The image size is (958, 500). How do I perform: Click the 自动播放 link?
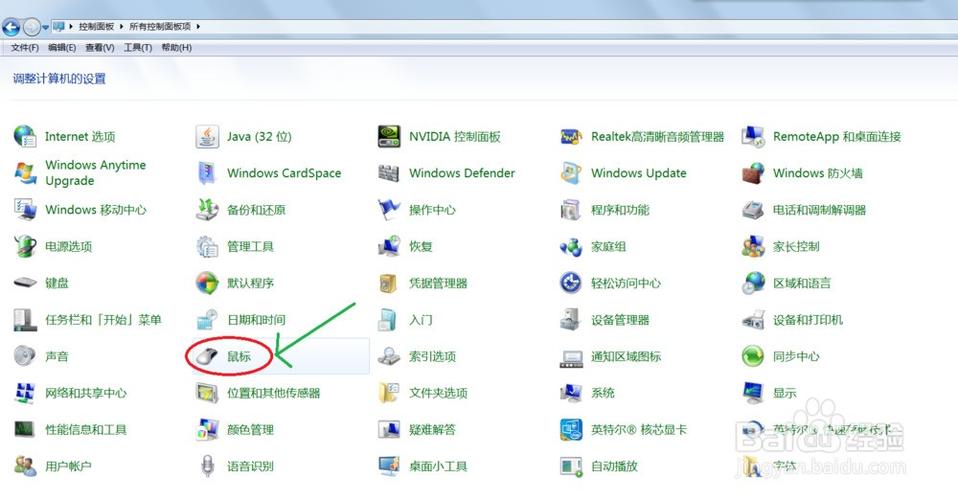pyautogui.click(x=614, y=466)
